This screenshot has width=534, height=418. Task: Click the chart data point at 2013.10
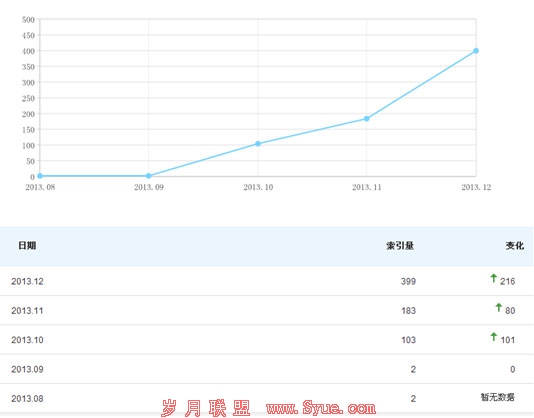tap(258, 144)
